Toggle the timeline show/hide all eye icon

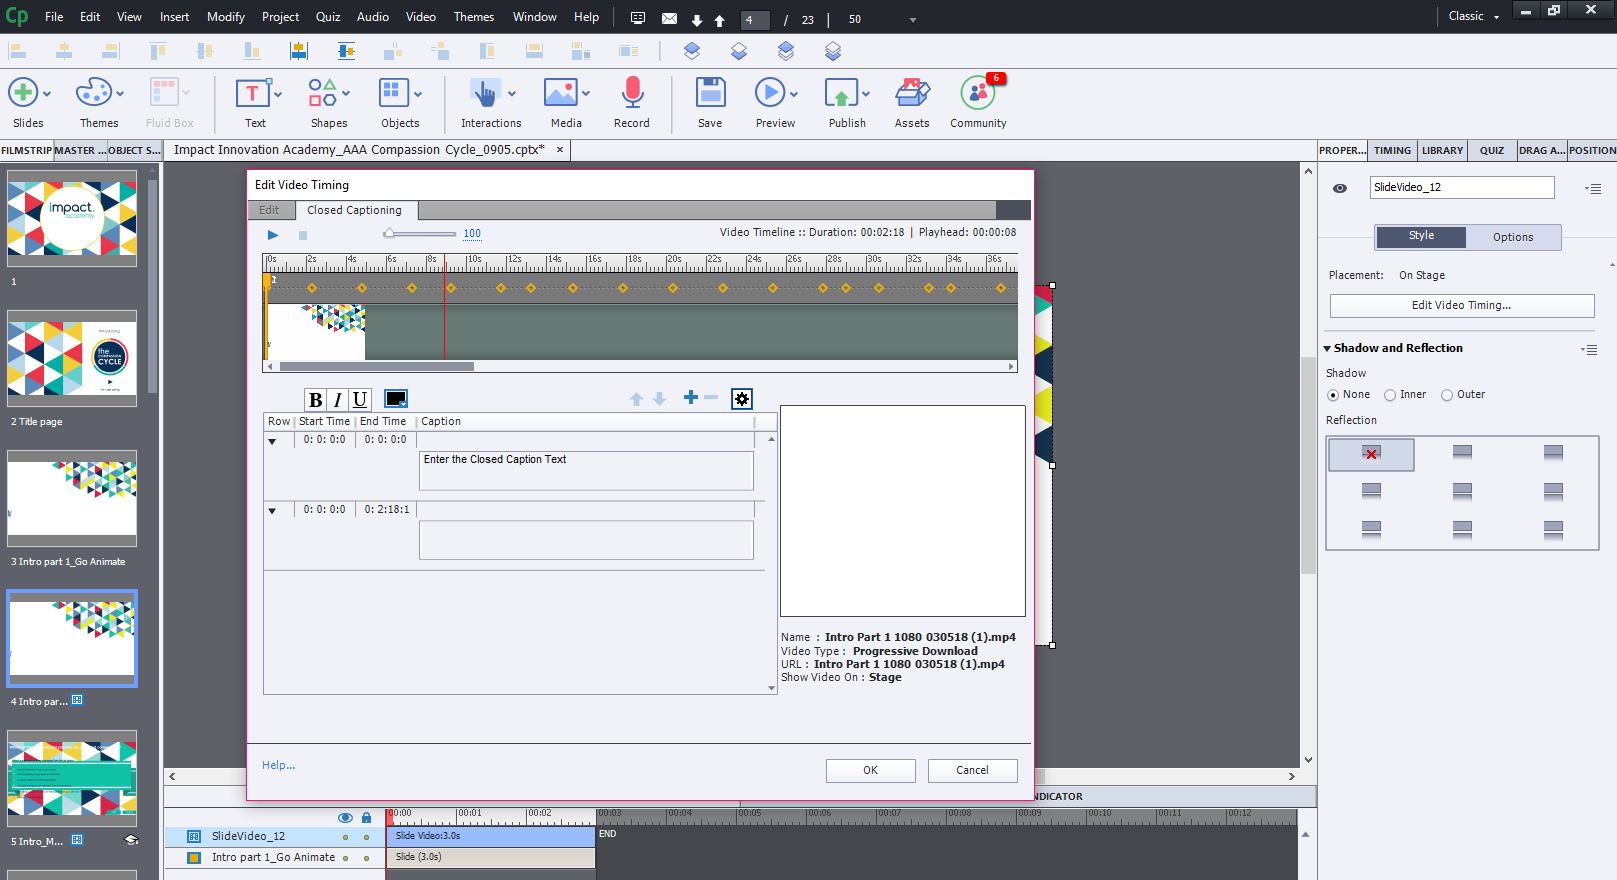345,817
